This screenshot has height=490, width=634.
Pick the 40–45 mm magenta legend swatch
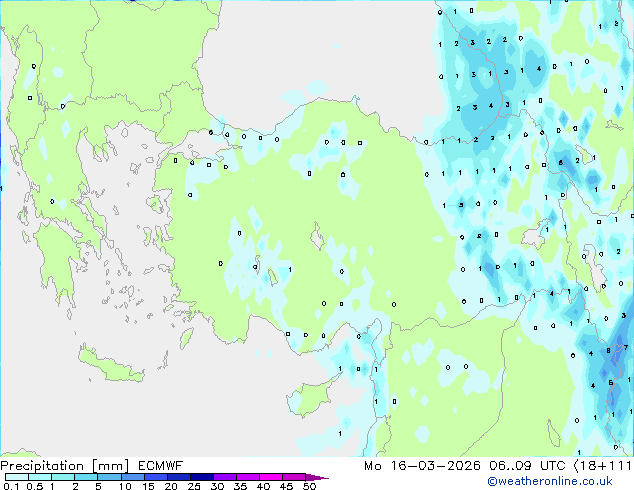pyautogui.click(x=271, y=477)
